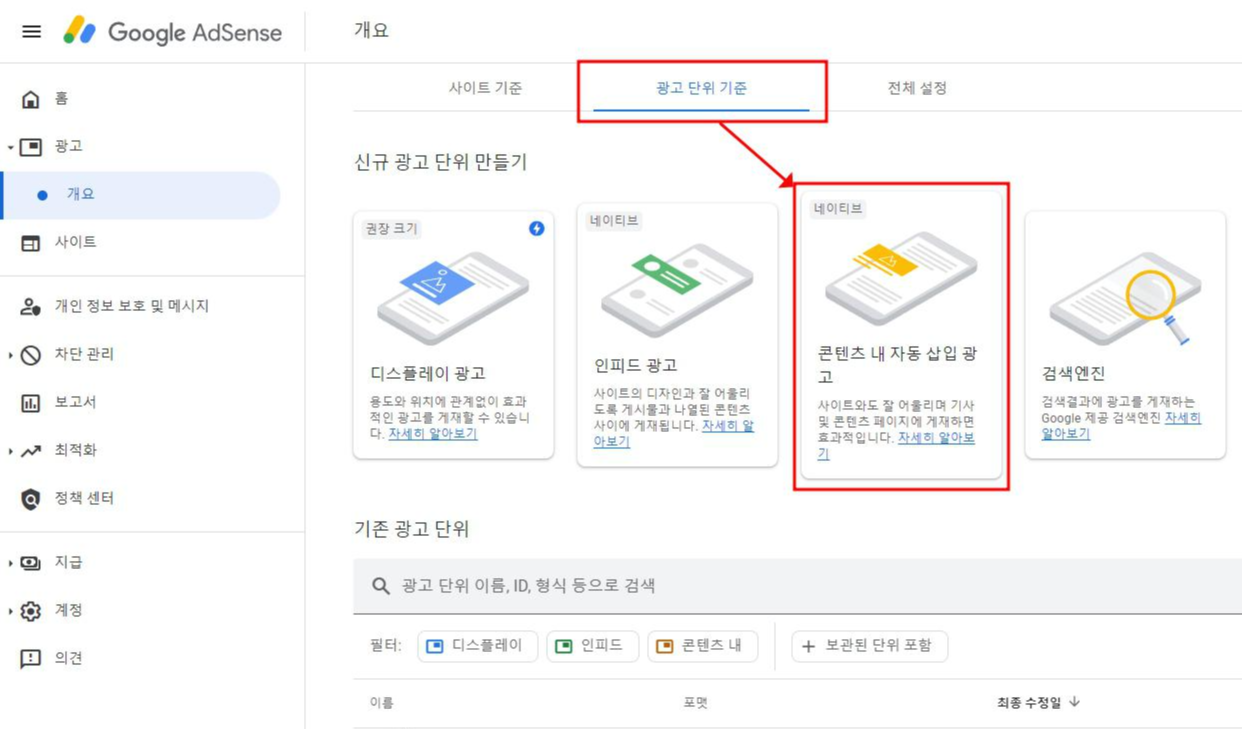Screen dimensions: 1242x729
Task: Open the navigation hamburger menu
Action: pos(30,31)
